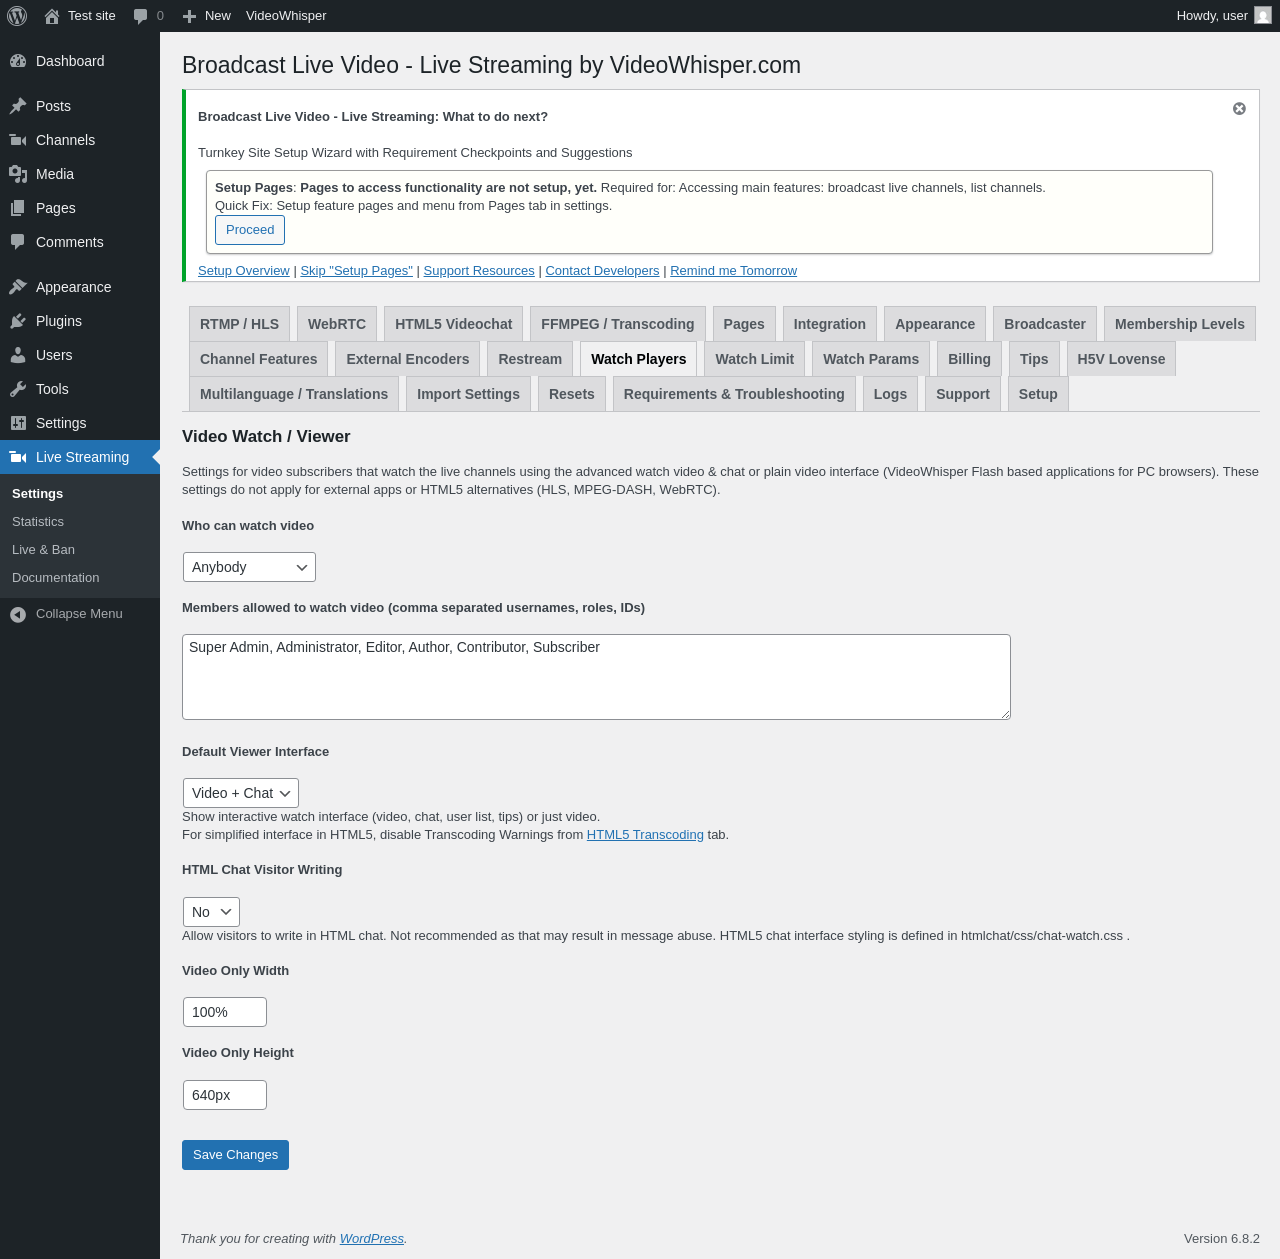
Task: Click the Tools wrench icon
Action: point(18,389)
